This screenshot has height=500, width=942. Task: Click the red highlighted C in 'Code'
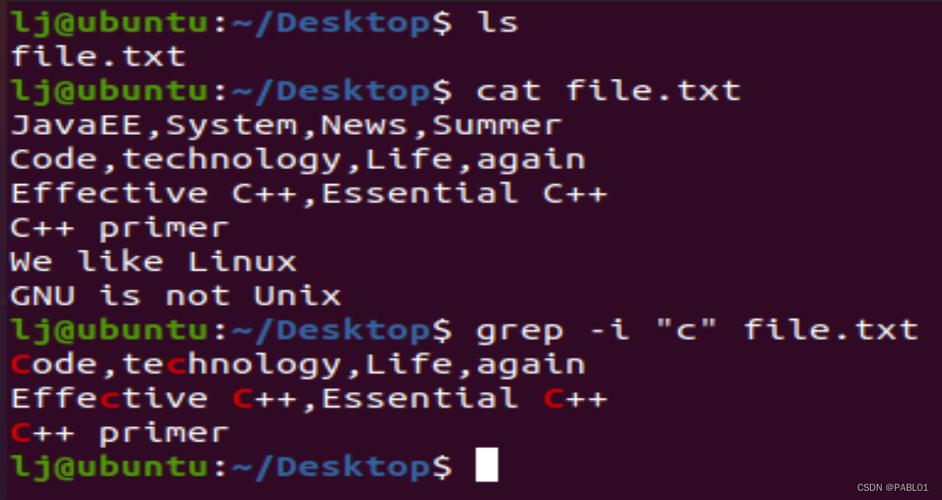(20, 365)
